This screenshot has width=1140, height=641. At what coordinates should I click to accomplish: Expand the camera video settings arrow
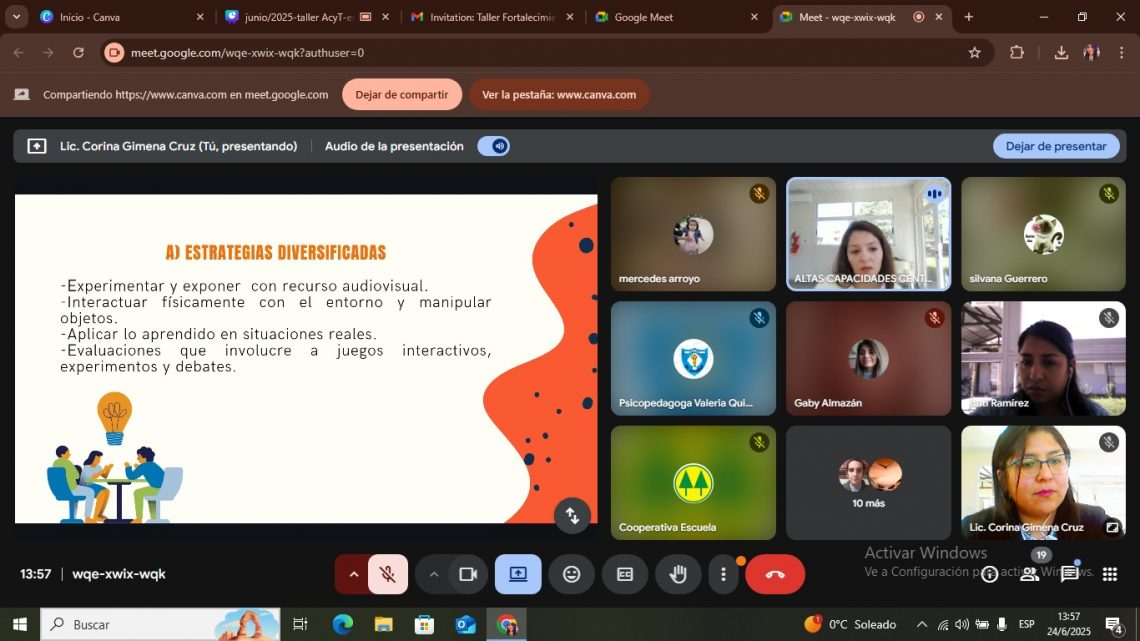434,574
